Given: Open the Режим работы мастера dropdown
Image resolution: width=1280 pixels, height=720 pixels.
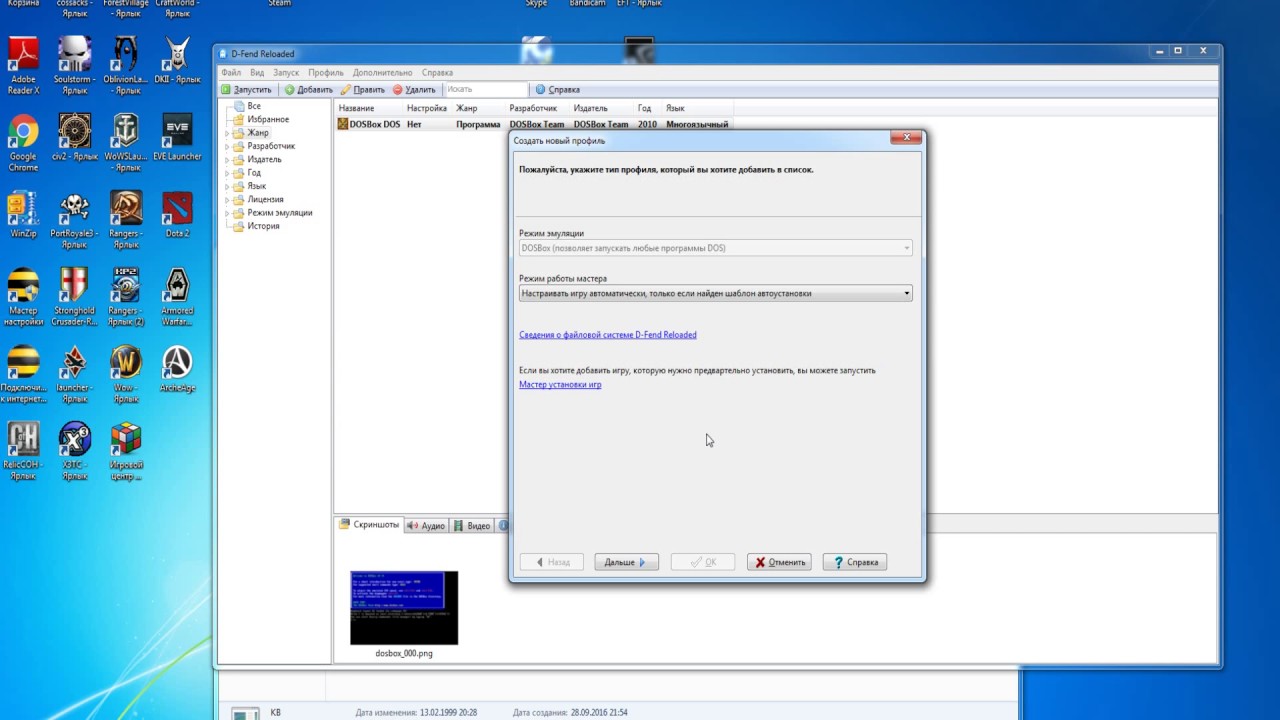Looking at the screenshot, I should click(x=715, y=294).
